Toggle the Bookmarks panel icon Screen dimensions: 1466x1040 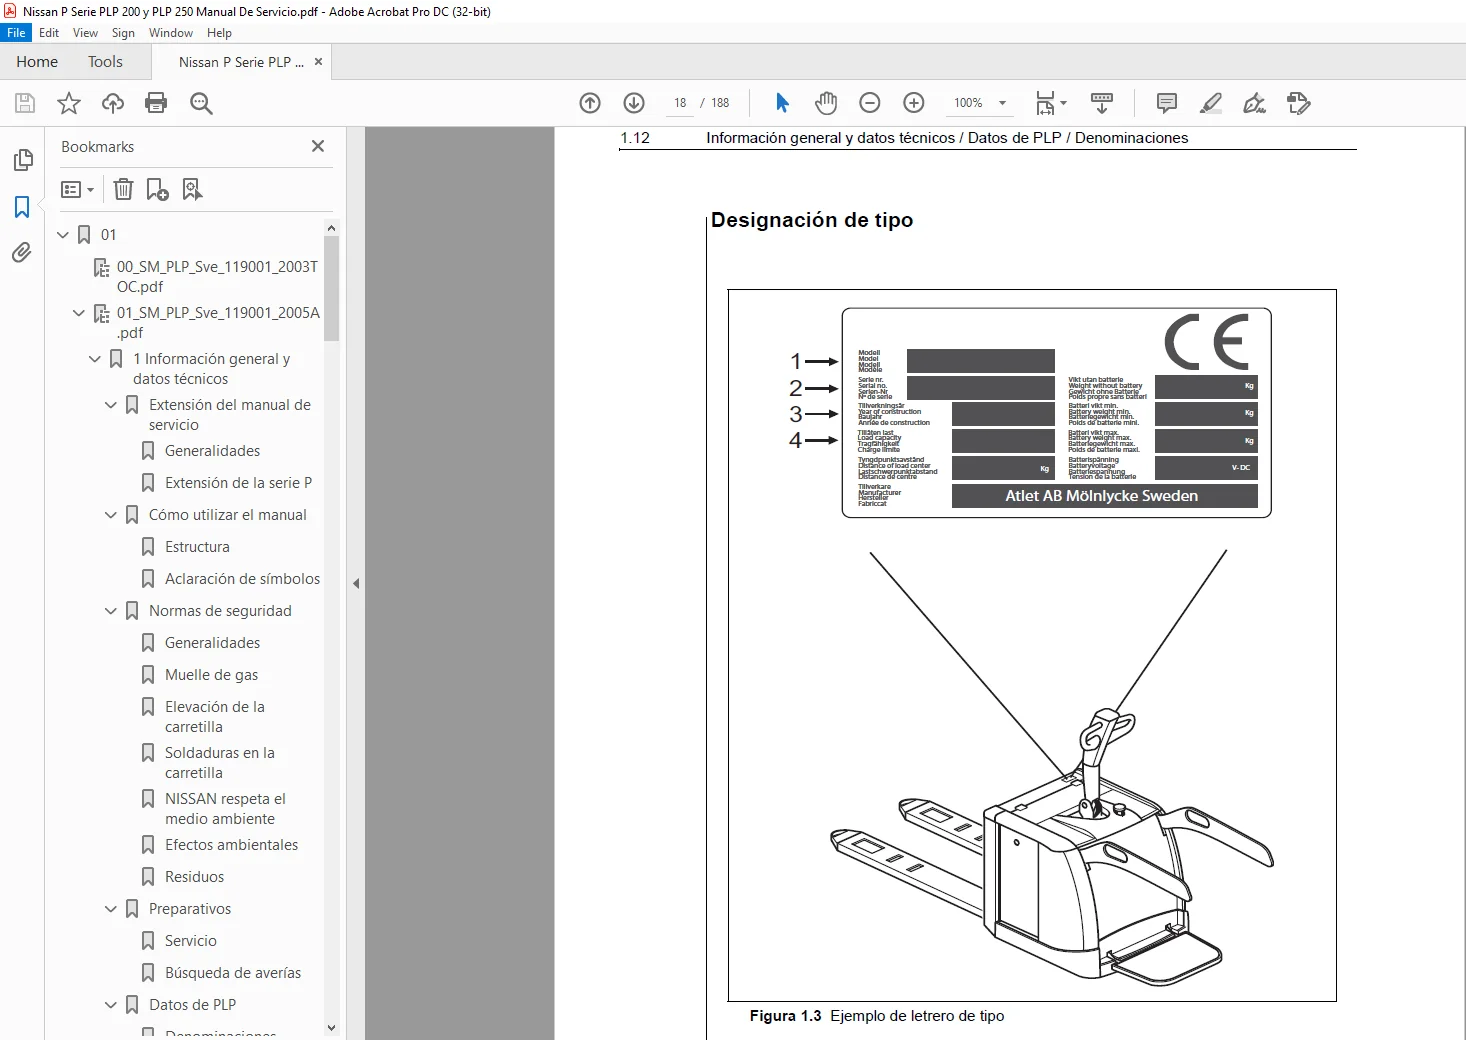pyautogui.click(x=22, y=207)
